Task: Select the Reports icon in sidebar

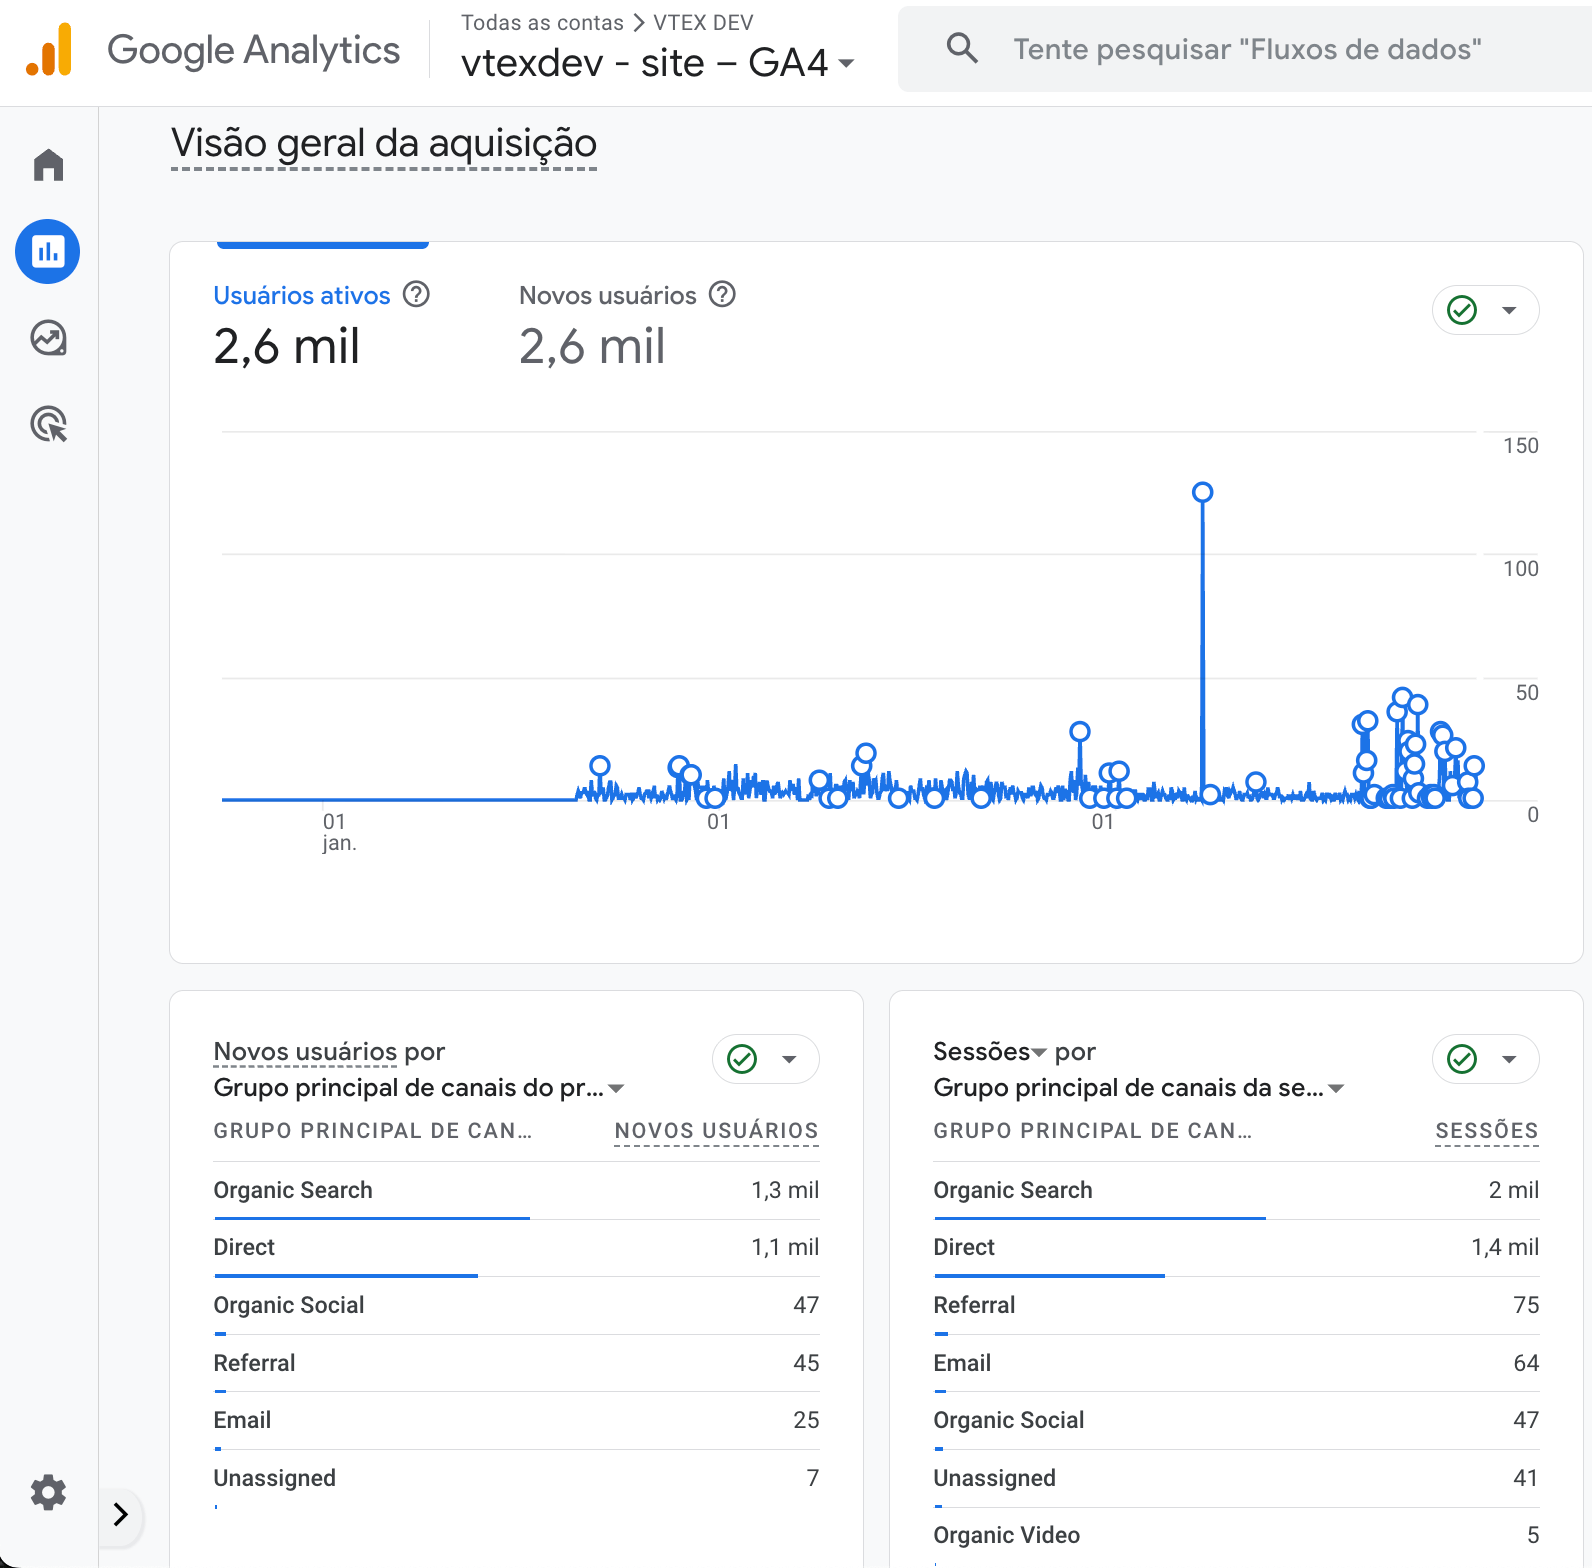Action: [x=48, y=252]
